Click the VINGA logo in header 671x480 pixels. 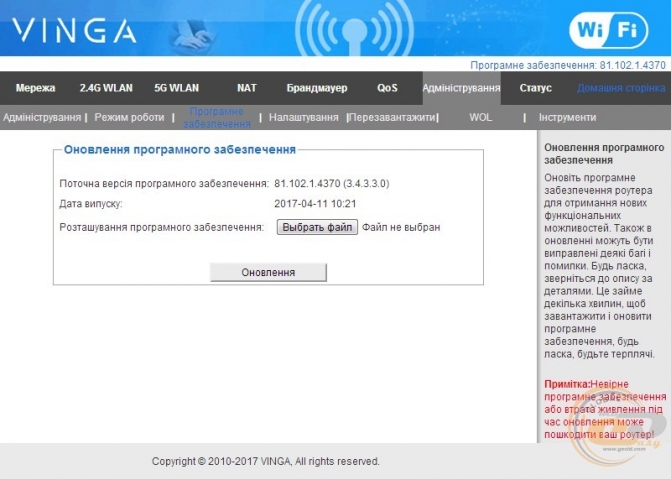coord(74,31)
